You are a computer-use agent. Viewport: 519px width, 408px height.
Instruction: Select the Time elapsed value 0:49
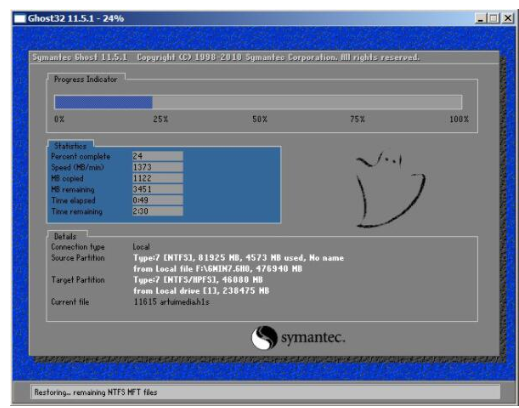click(x=157, y=200)
